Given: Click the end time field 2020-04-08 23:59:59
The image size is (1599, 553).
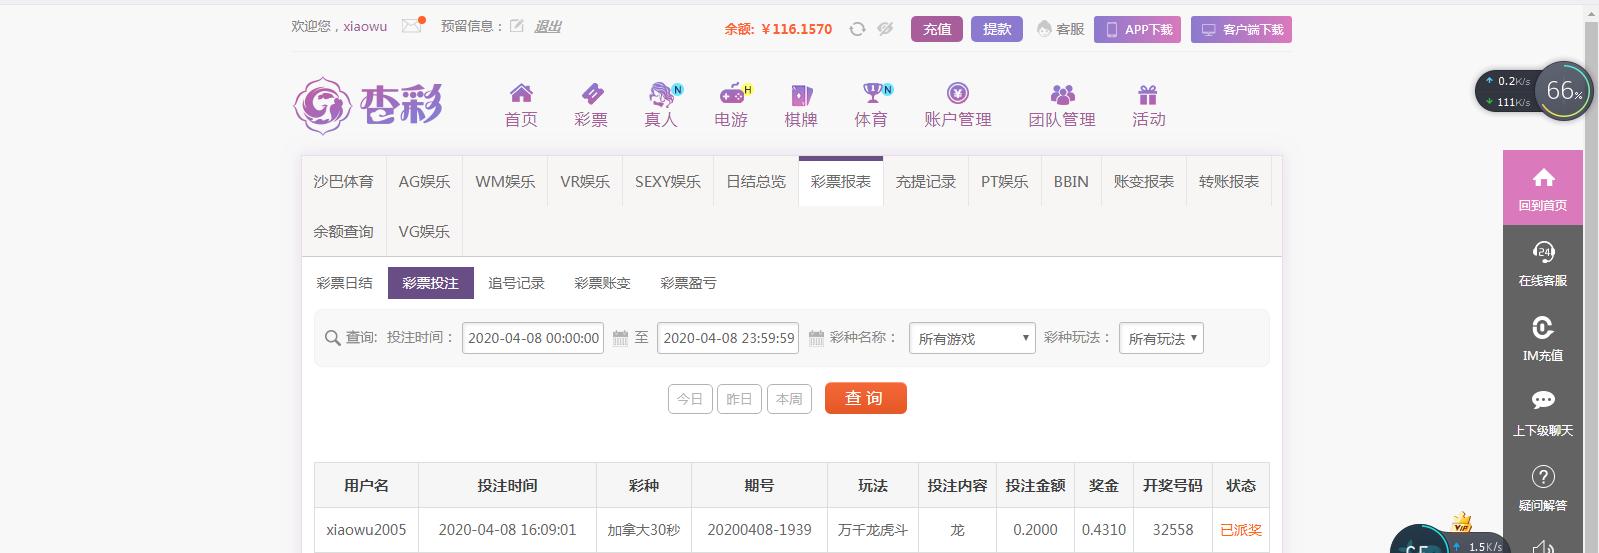Looking at the screenshot, I should pyautogui.click(x=728, y=338).
